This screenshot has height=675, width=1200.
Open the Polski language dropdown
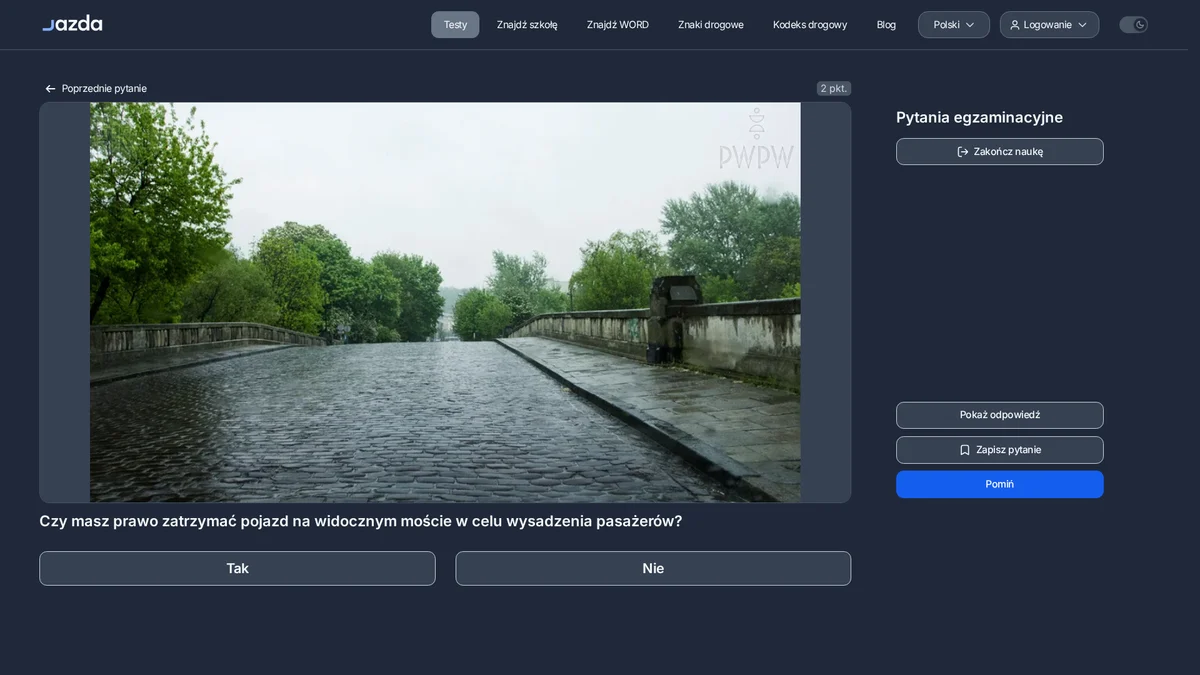pyautogui.click(x=954, y=25)
